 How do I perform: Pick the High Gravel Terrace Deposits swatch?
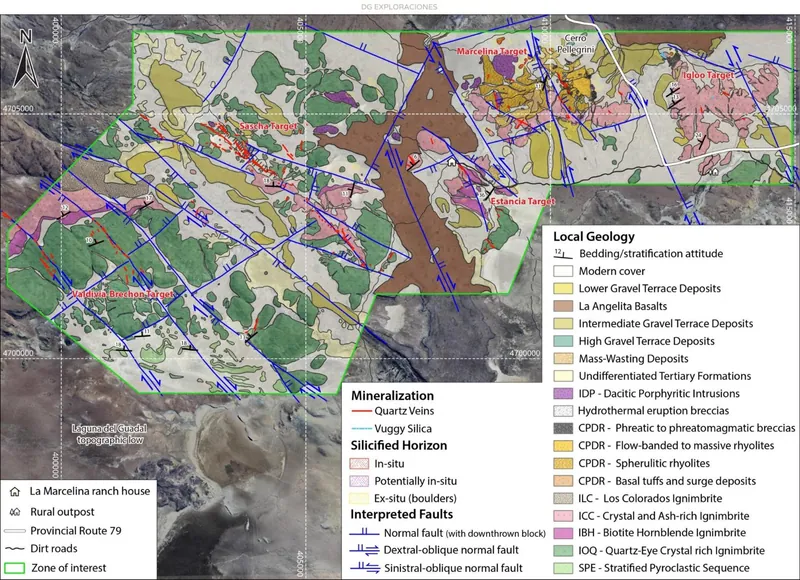[563, 341]
